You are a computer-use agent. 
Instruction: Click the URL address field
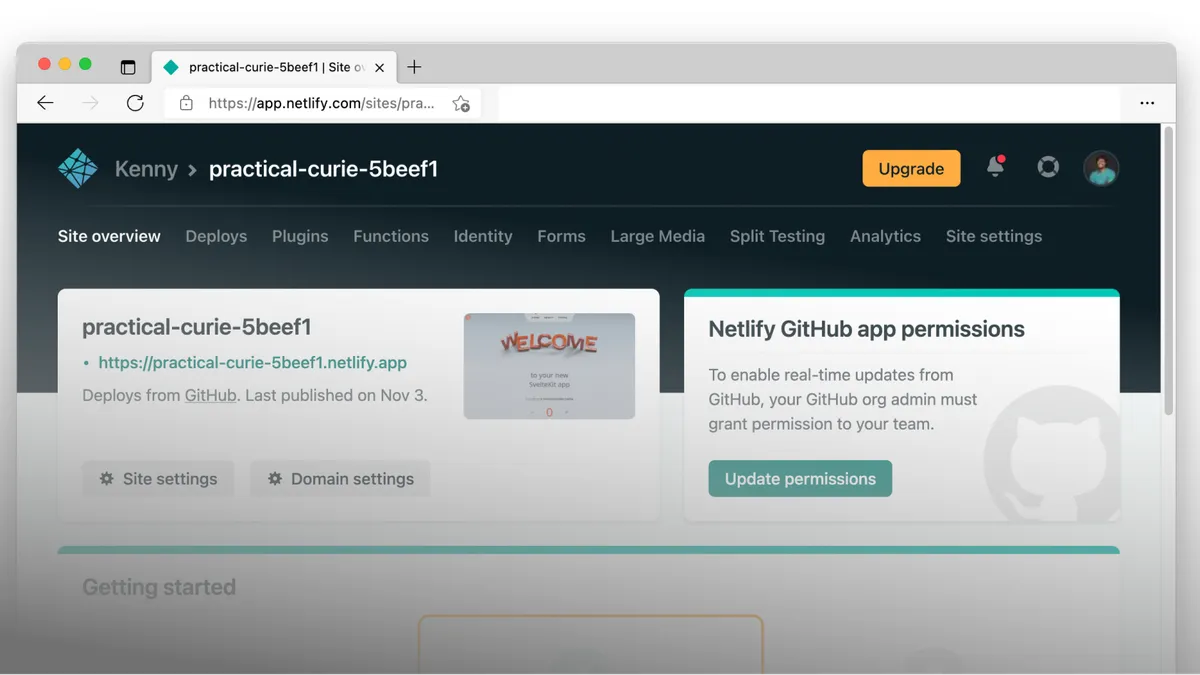tap(321, 103)
